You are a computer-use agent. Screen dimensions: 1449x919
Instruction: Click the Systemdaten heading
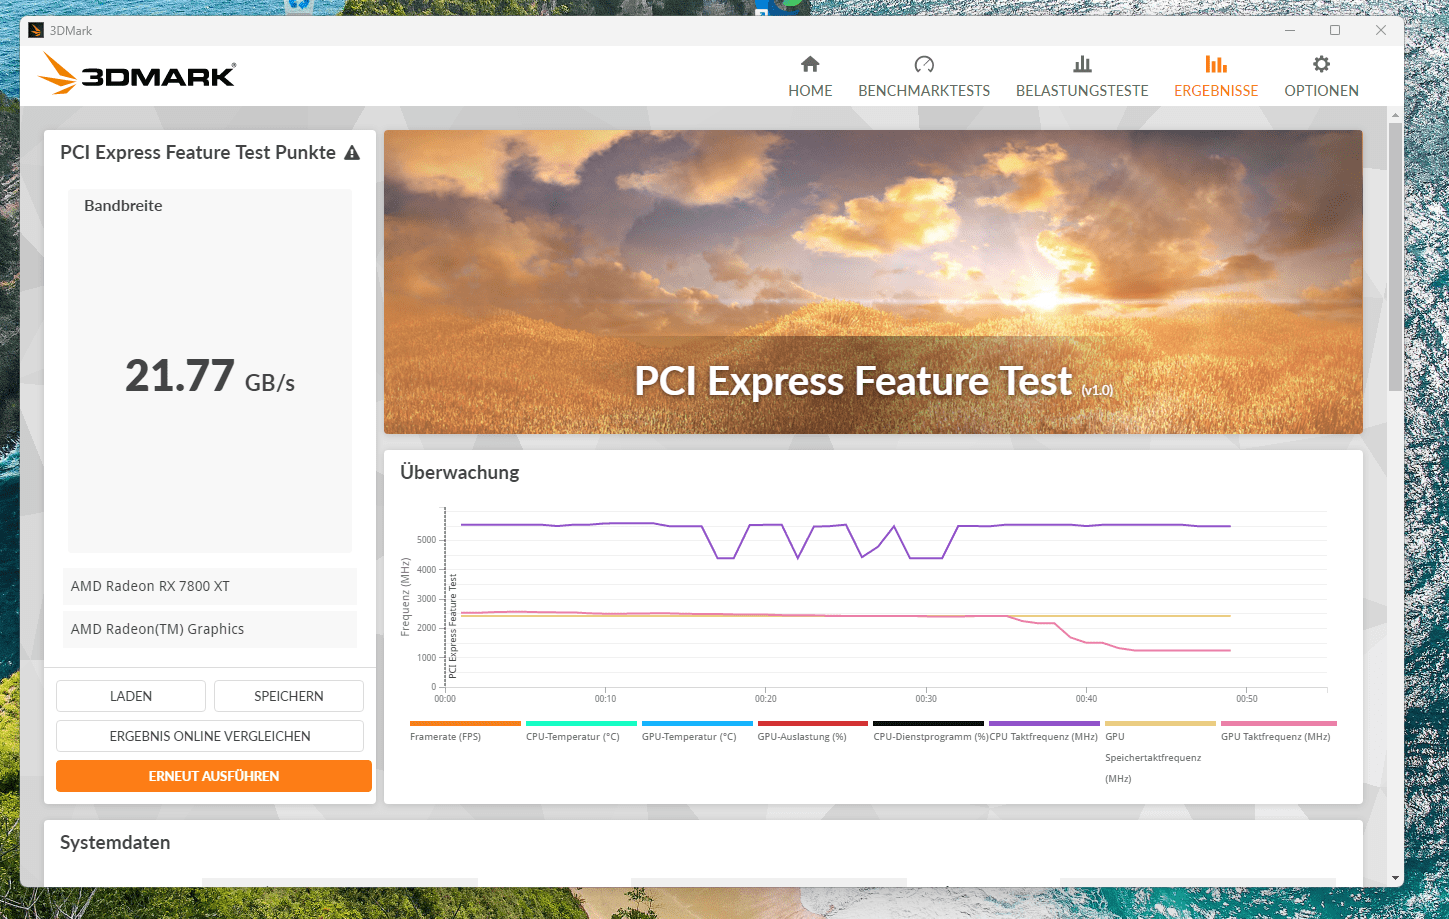[115, 842]
